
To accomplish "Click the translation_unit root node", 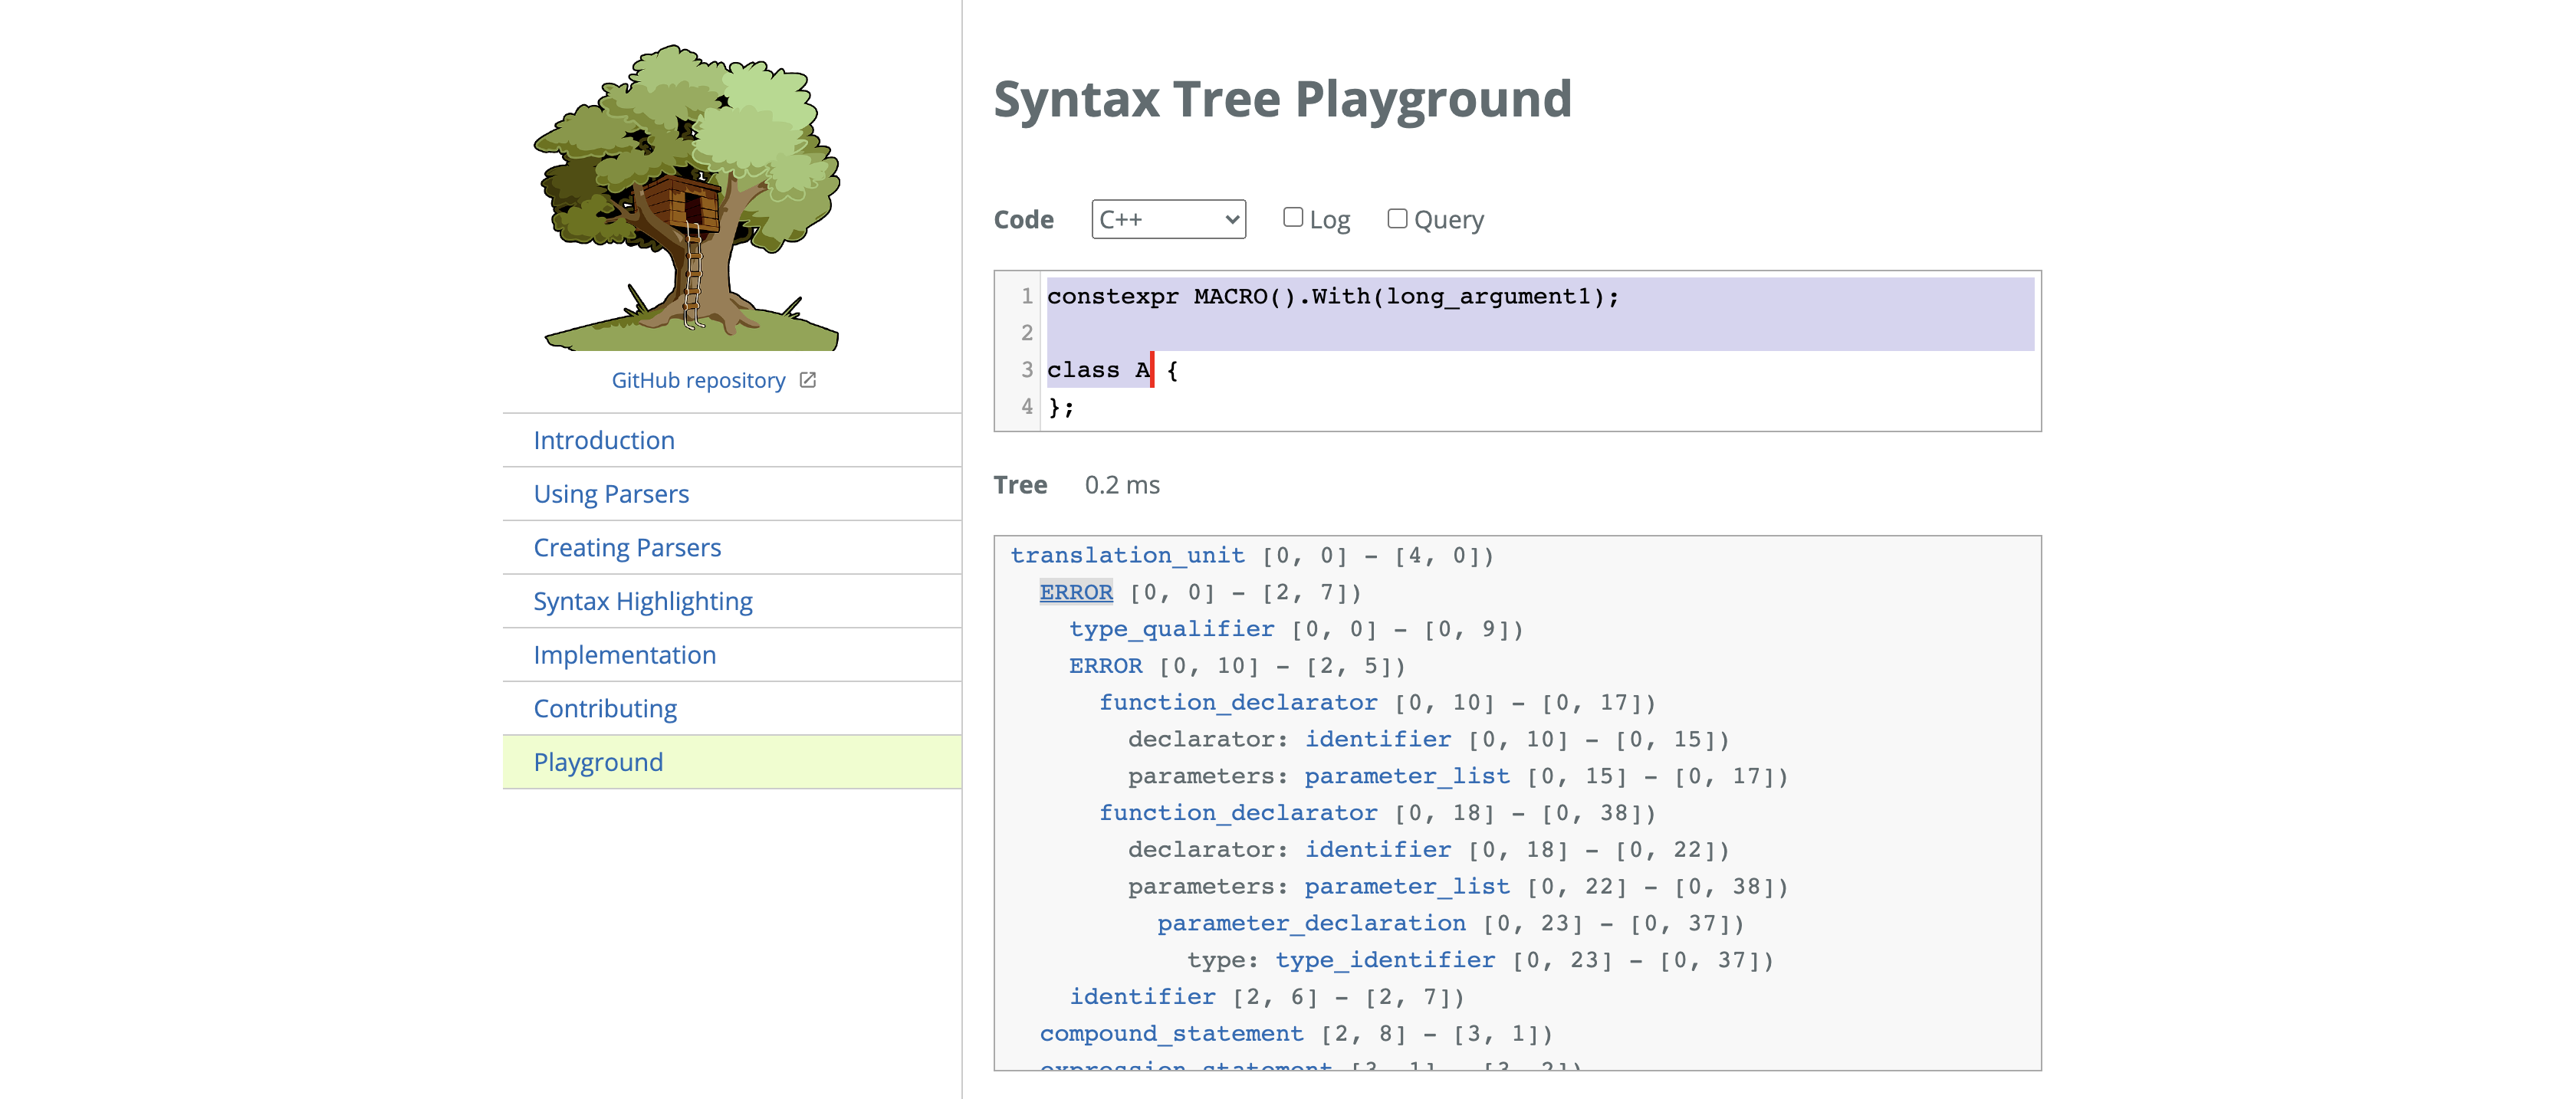I will point(1127,555).
